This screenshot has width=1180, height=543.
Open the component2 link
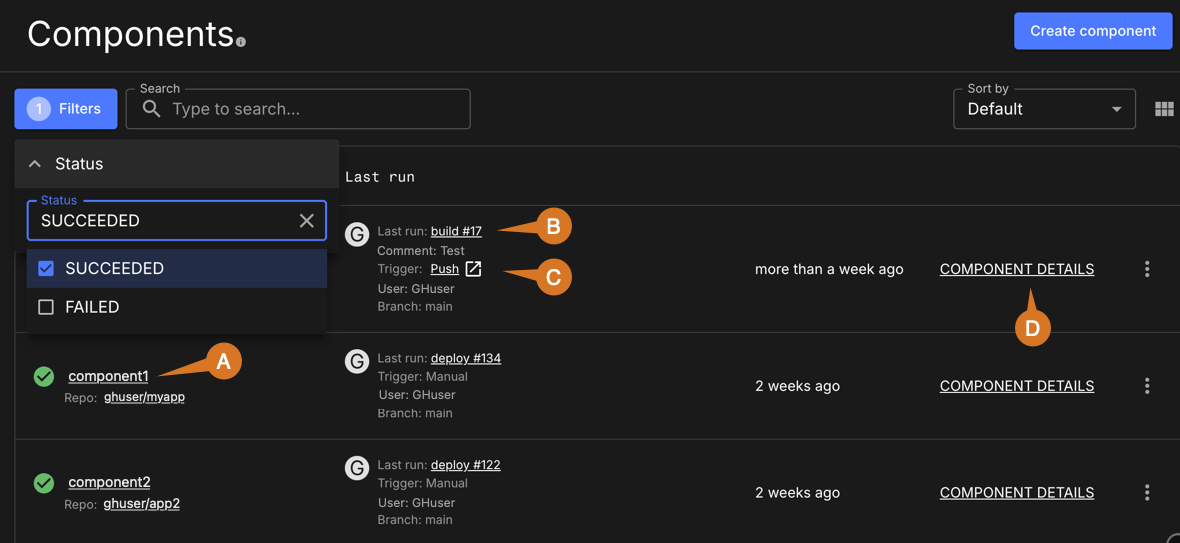(109, 482)
